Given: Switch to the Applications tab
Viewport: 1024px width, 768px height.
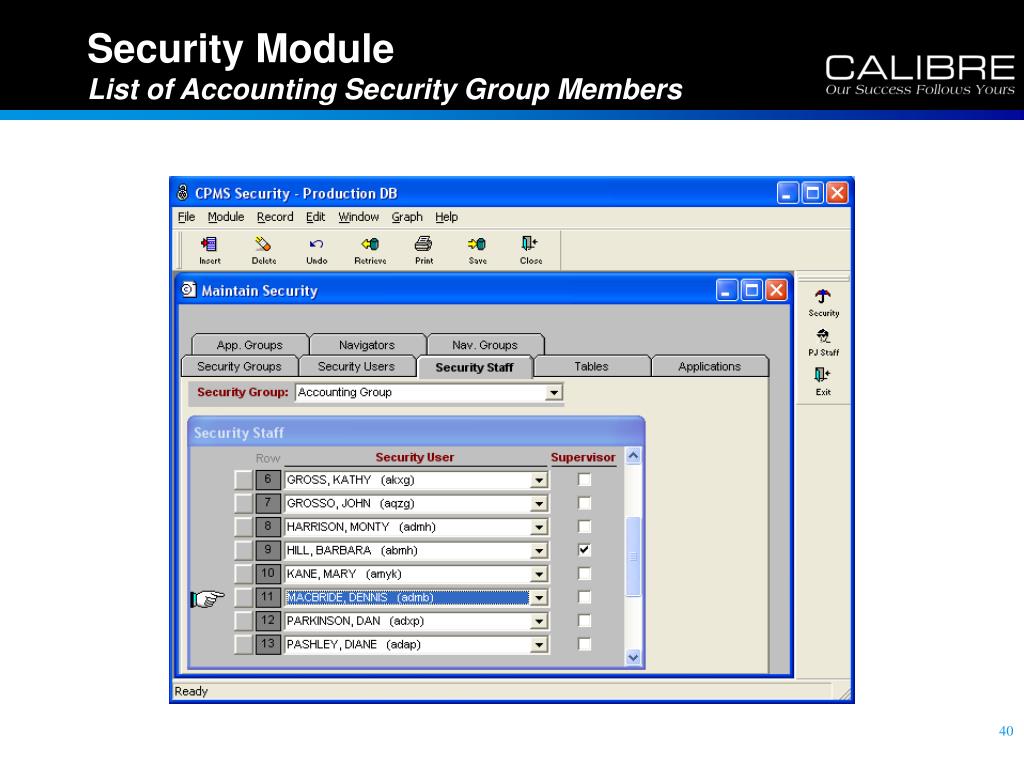Looking at the screenshot, I should pyautogui.click(x=709, y=366).
